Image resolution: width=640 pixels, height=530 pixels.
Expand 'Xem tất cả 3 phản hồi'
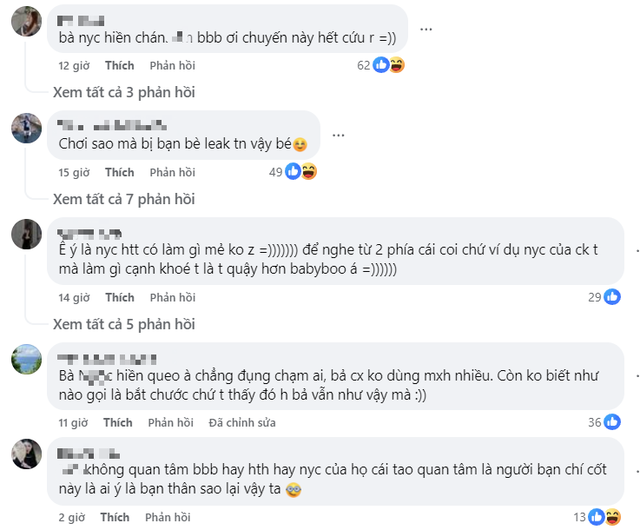point(123,92)
